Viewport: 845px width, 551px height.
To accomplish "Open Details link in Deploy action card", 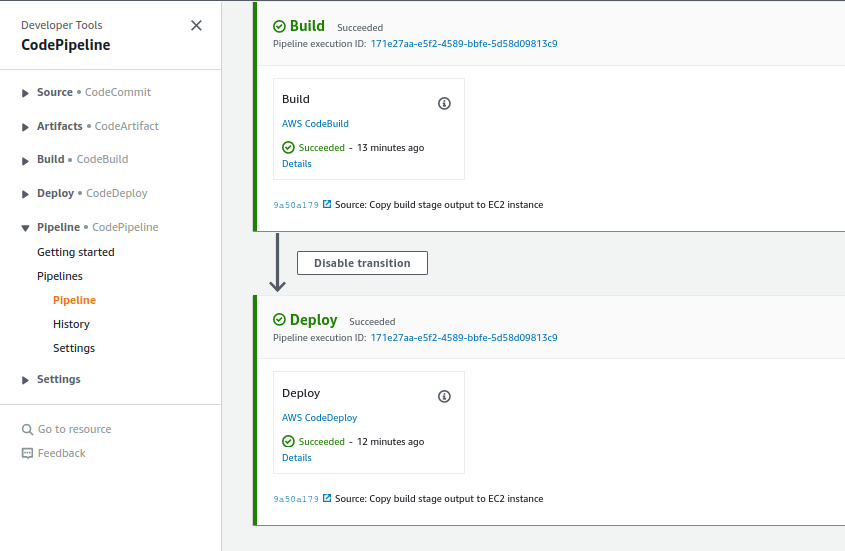I will 297,458.
